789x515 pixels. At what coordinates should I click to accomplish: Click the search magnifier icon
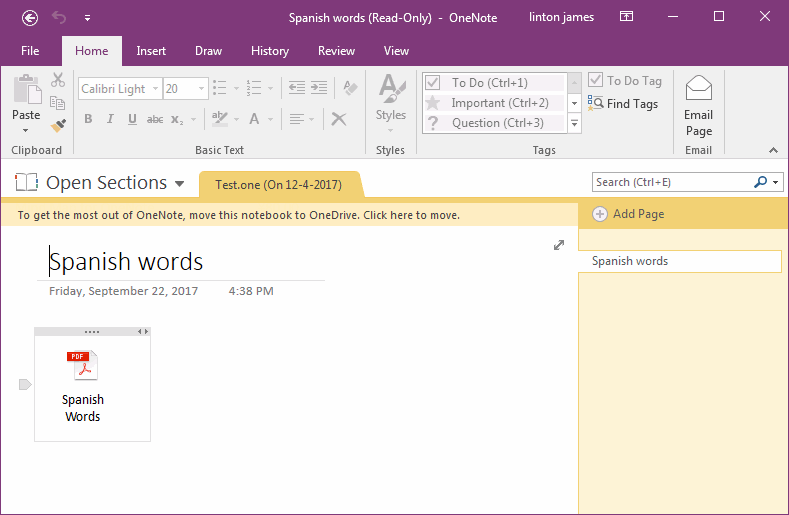[760, 182]
